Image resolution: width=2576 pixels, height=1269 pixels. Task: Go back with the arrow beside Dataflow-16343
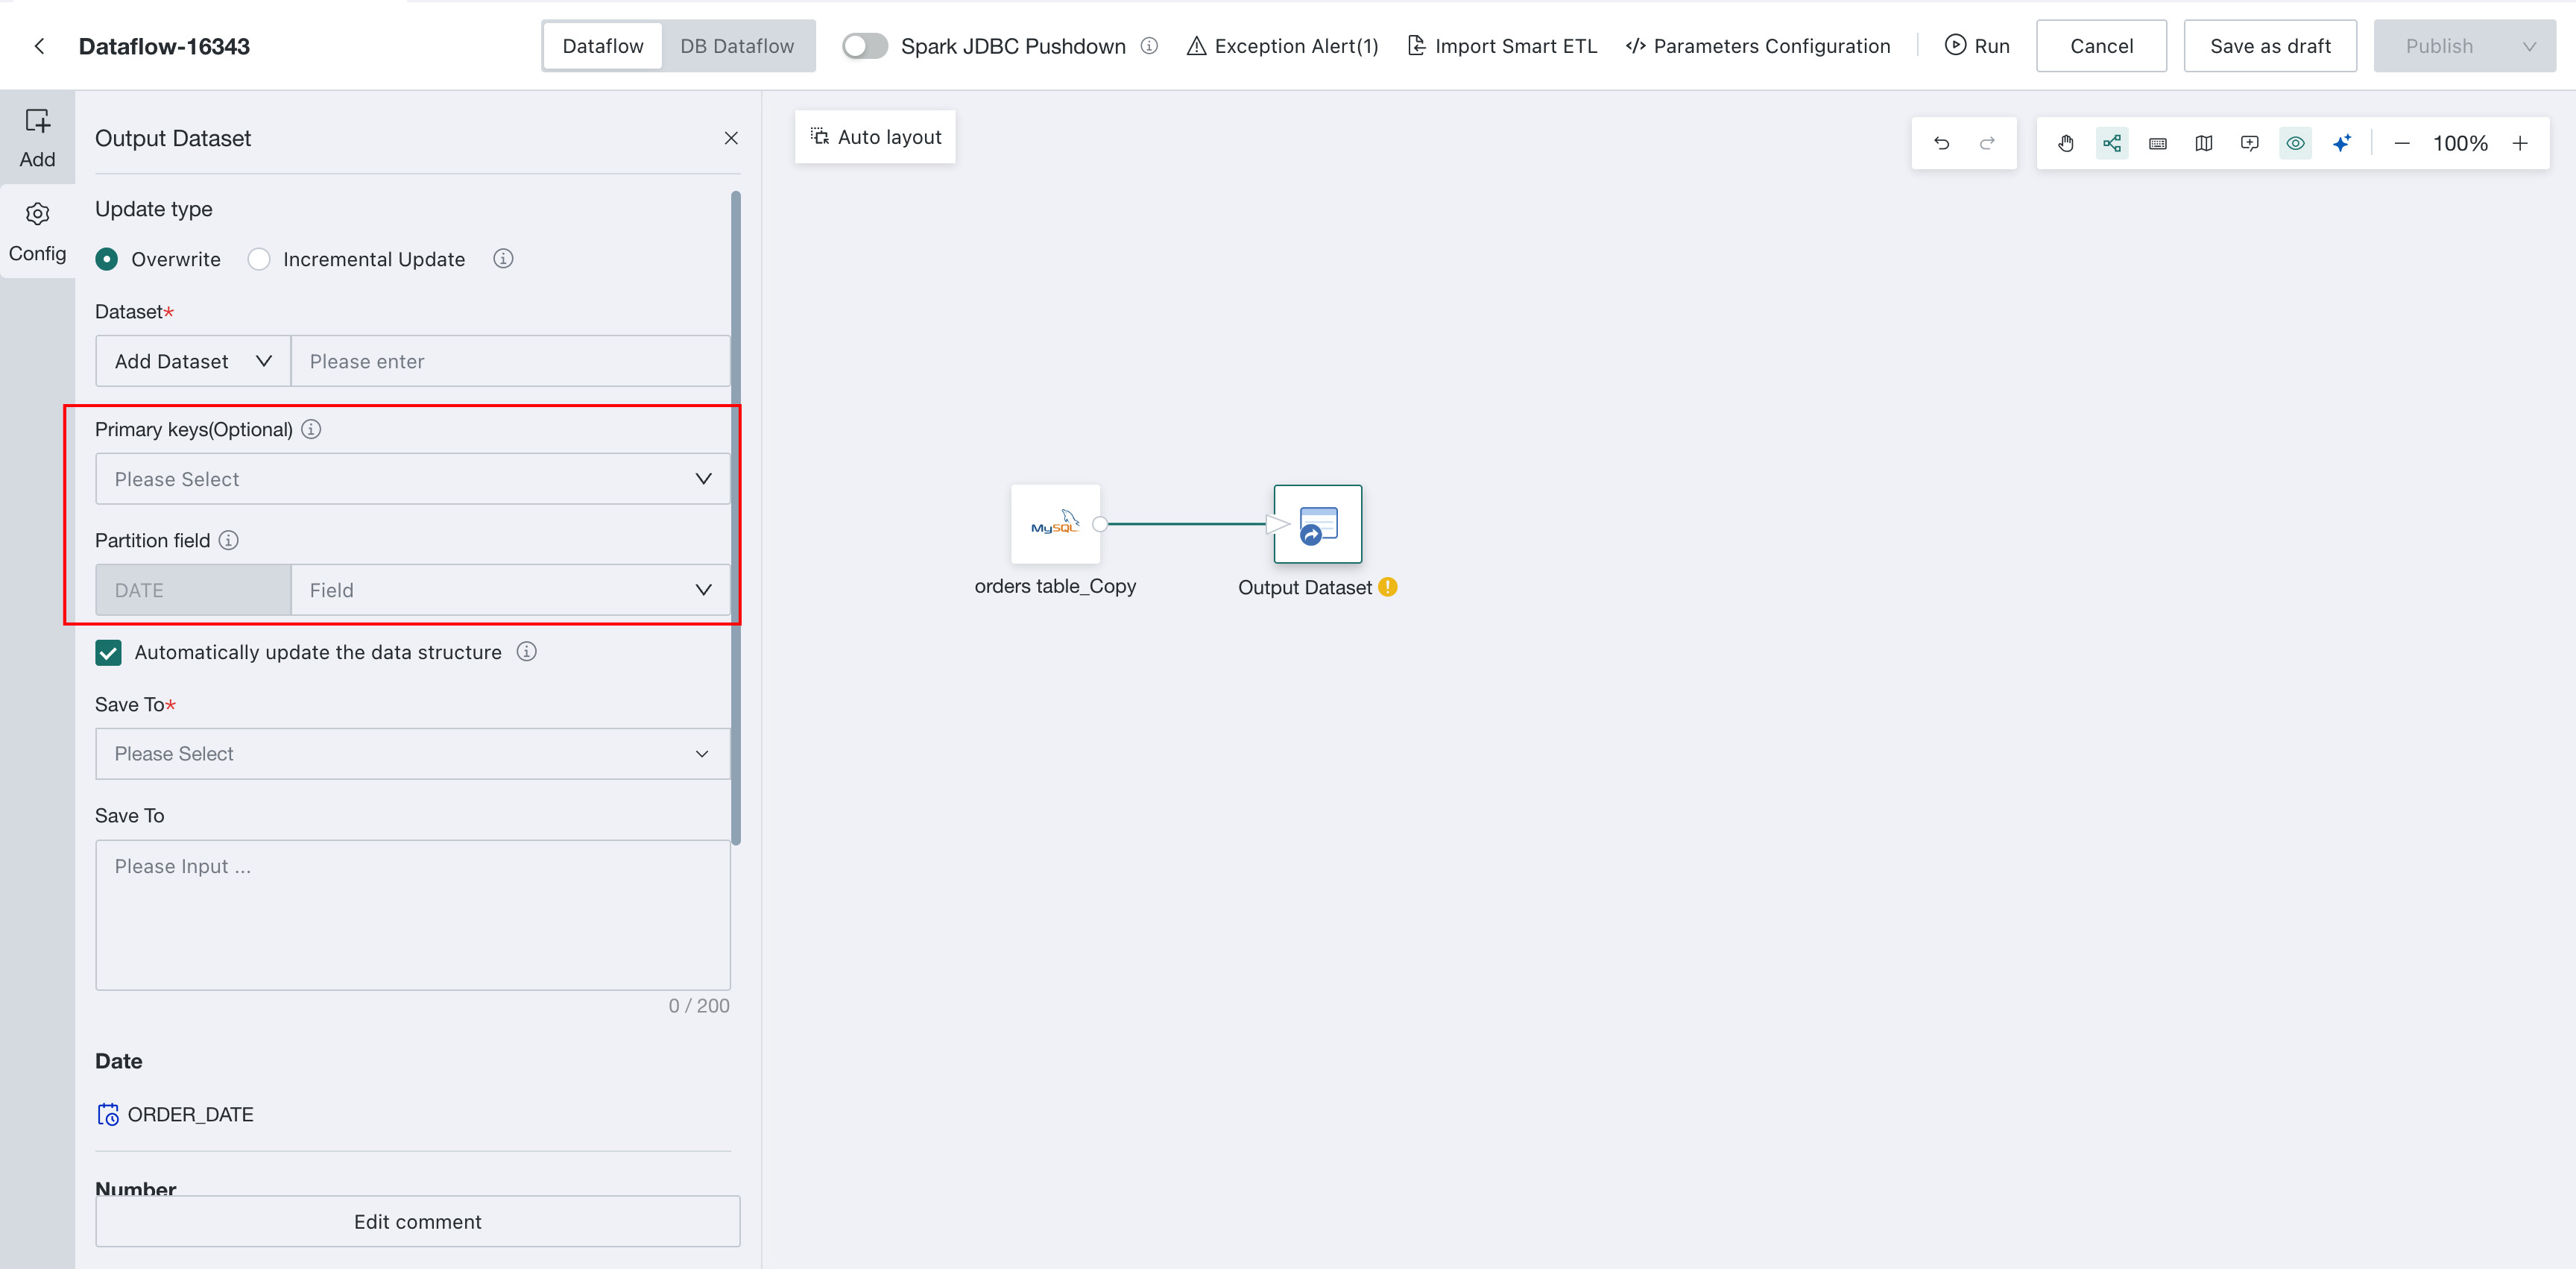39,46
